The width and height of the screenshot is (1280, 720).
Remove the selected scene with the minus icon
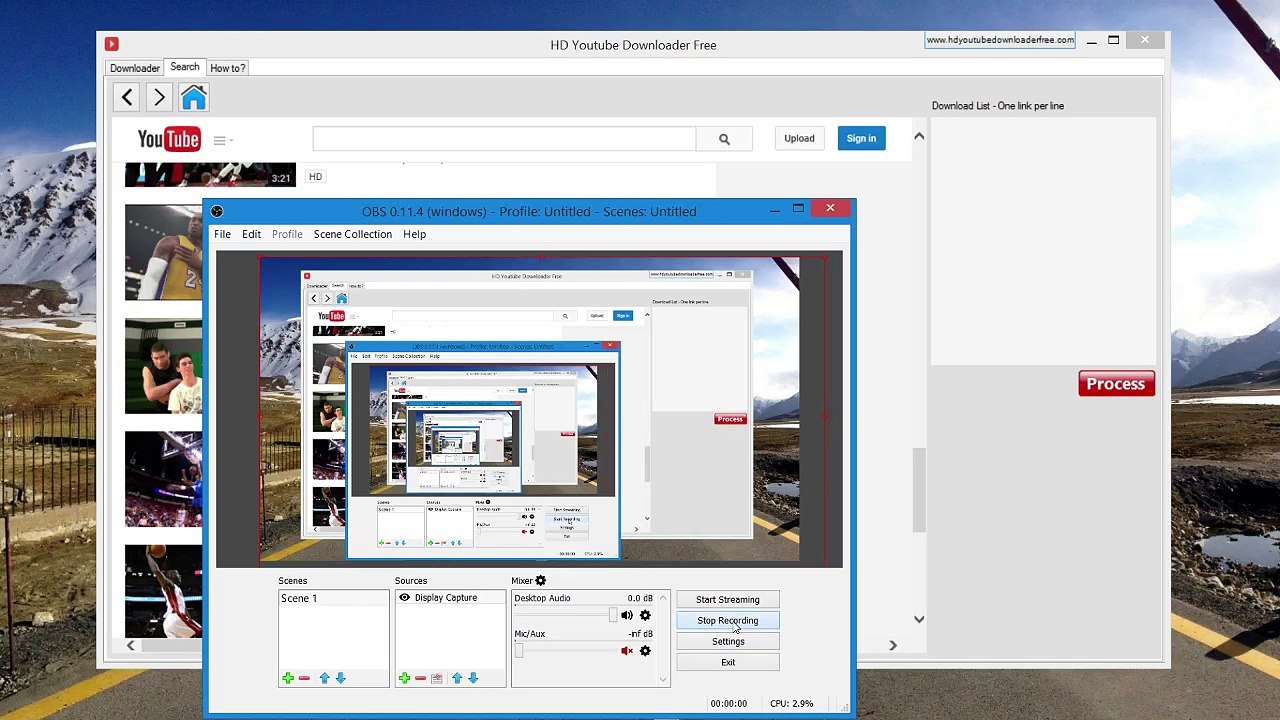click(304, 678)
